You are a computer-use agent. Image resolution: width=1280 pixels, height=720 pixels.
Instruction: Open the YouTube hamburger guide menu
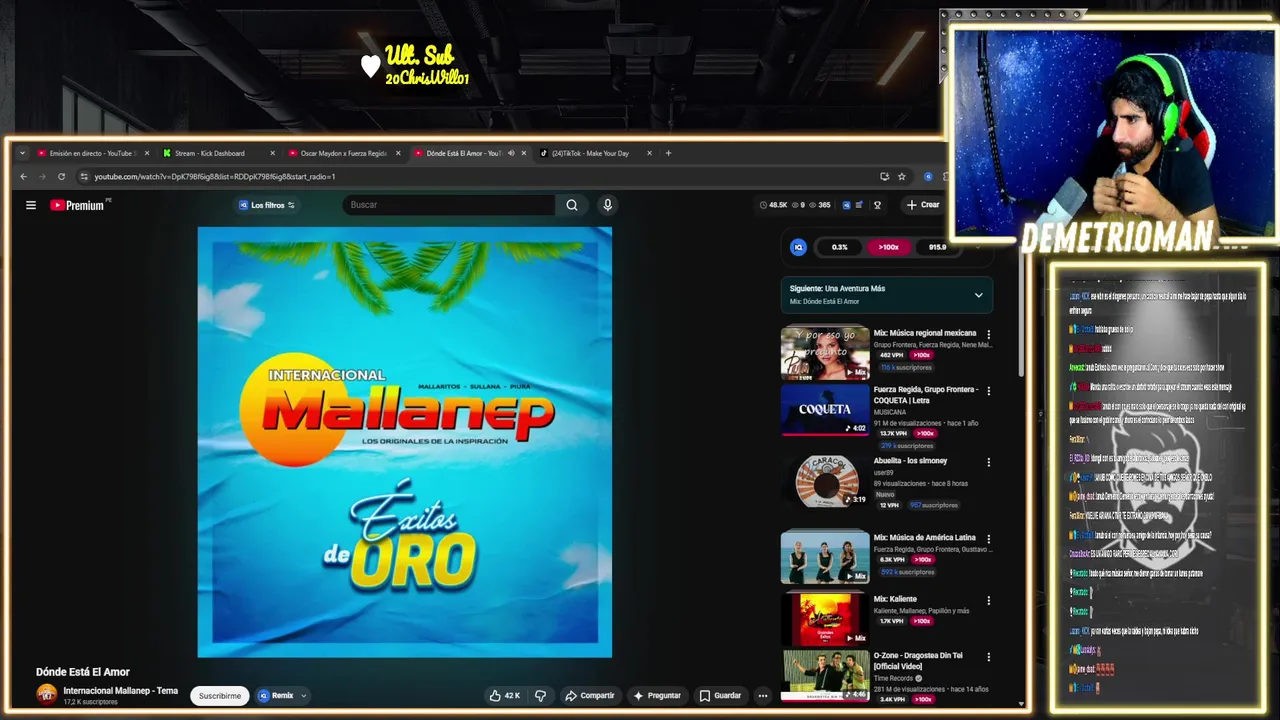(31, 205)
